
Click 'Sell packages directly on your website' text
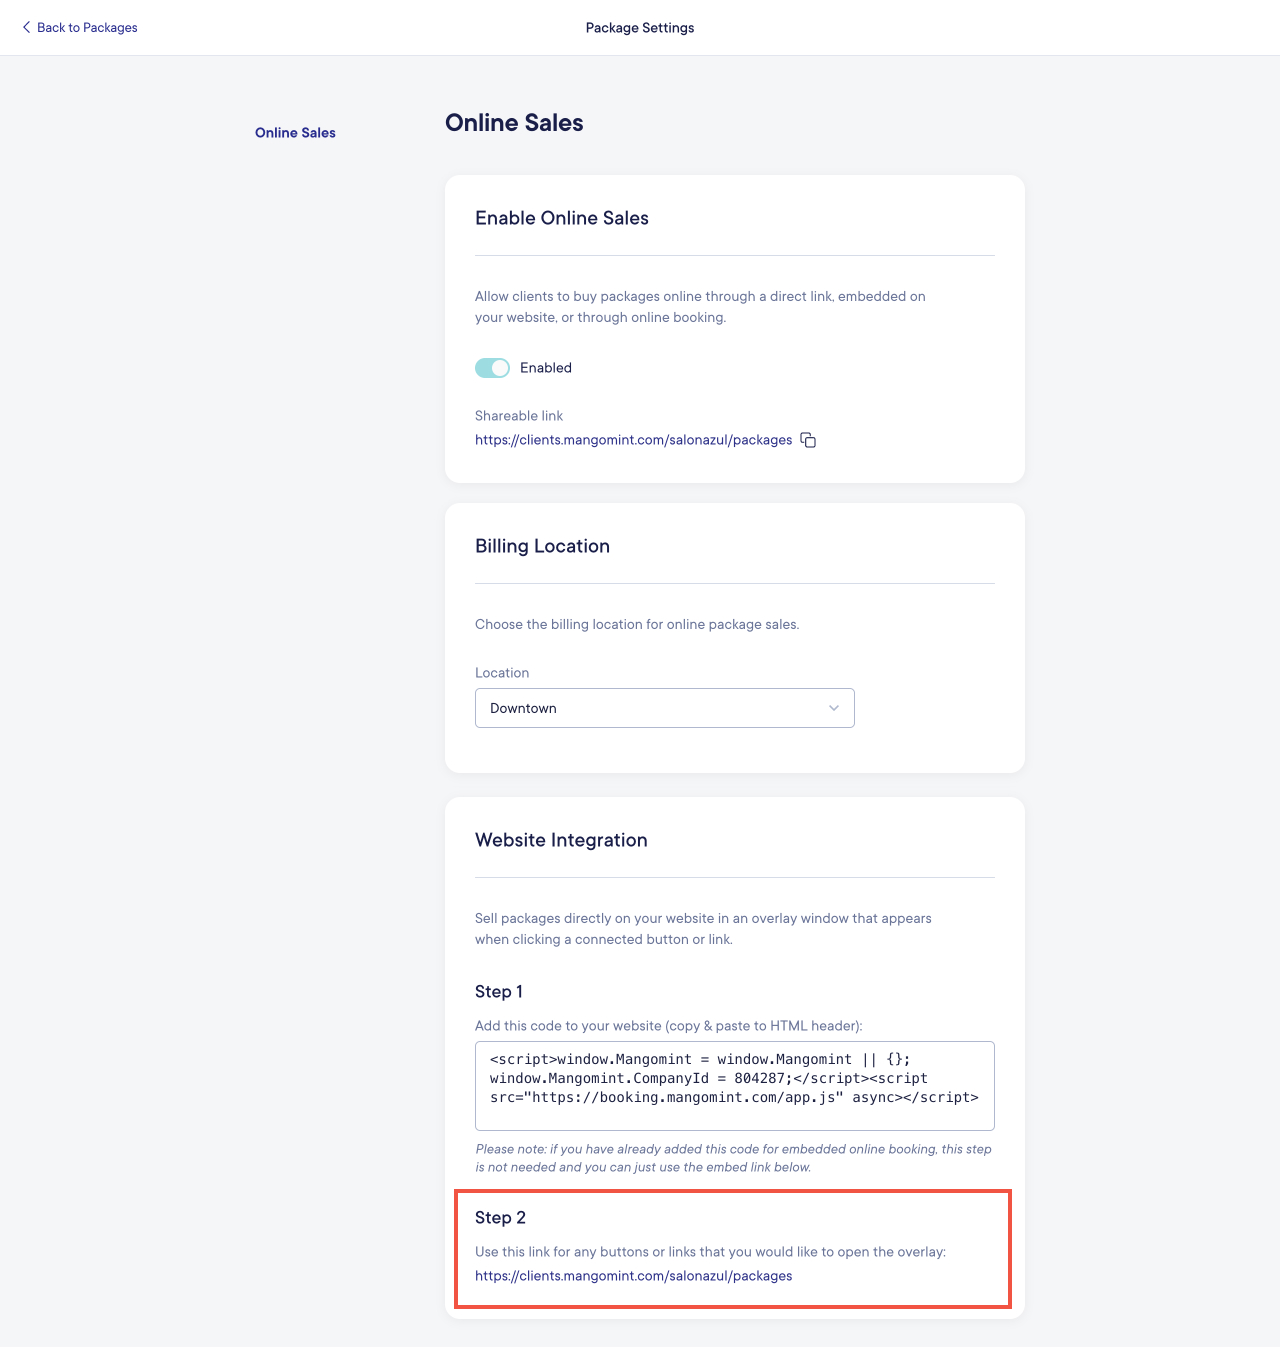703,929
